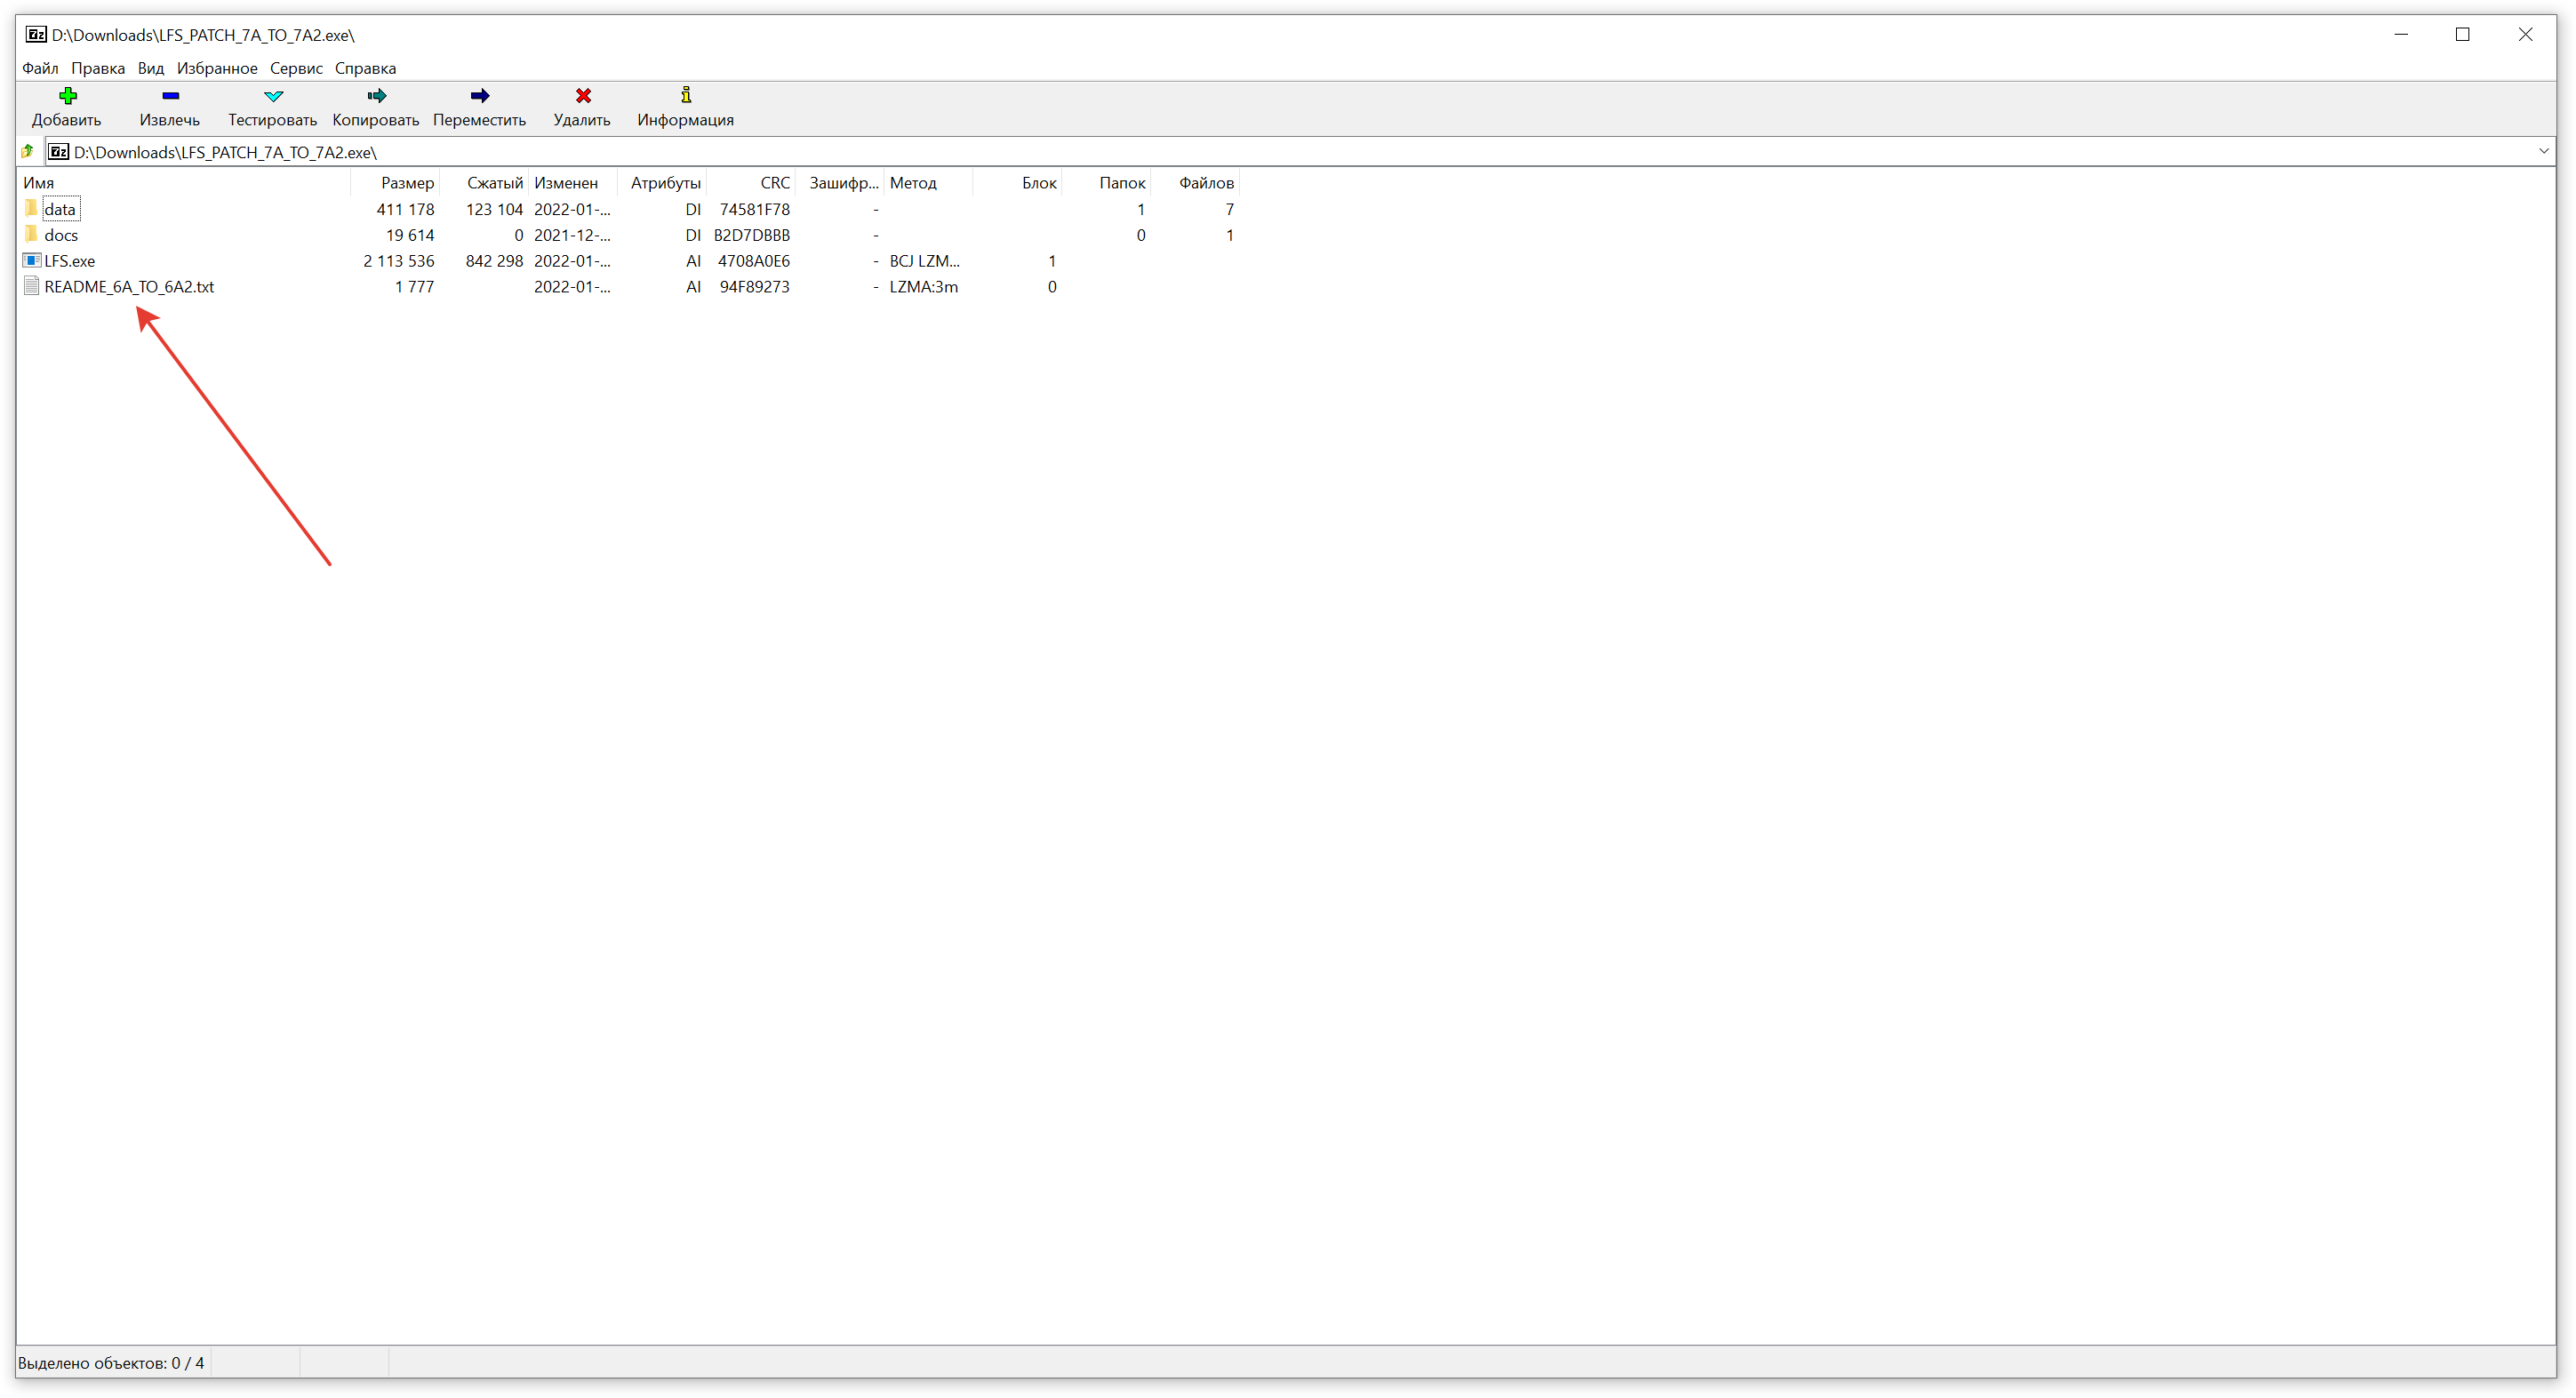The height and width of the screenshot is (1398, 2576).
Task: Select the LFS.exe file entry
Action: 69,261
